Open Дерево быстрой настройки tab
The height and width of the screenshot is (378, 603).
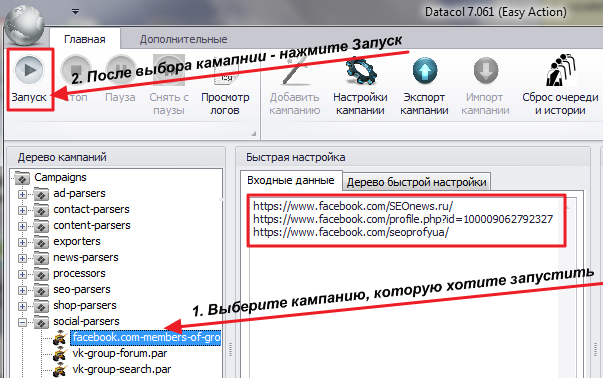[x=416, y=182]
